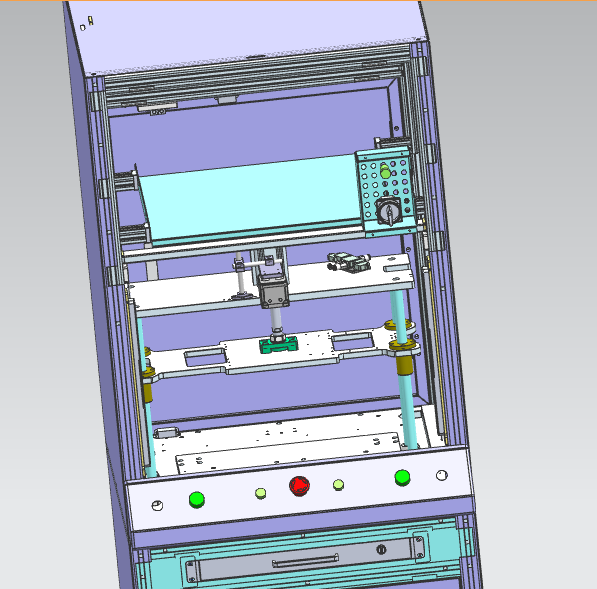Select the green indicator lamp on perforated box
Image resolution: width=597 pixels, height=589 pixels.
385,172
